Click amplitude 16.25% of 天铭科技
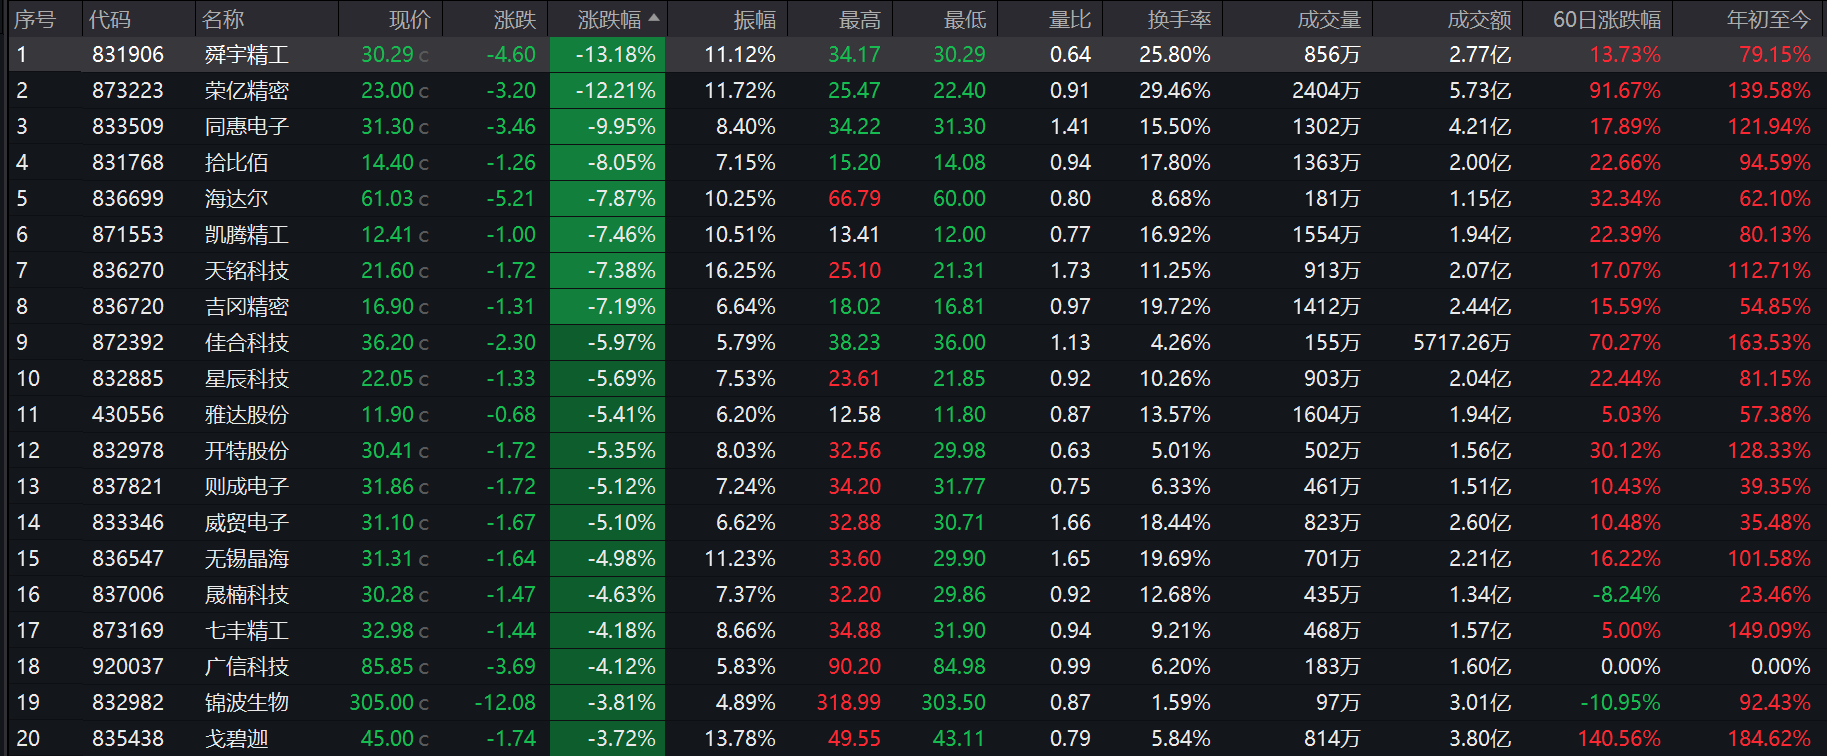The width and height of the screenshot is (1827, 756). click(x=740, y=271)
